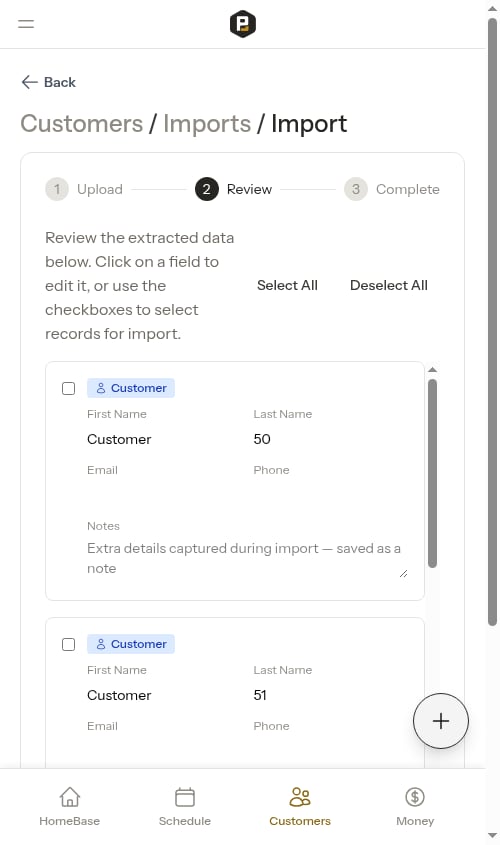Open the hamburger menu icon
The width and height of the screenshot is (500, 845).
tap(26, 24)
